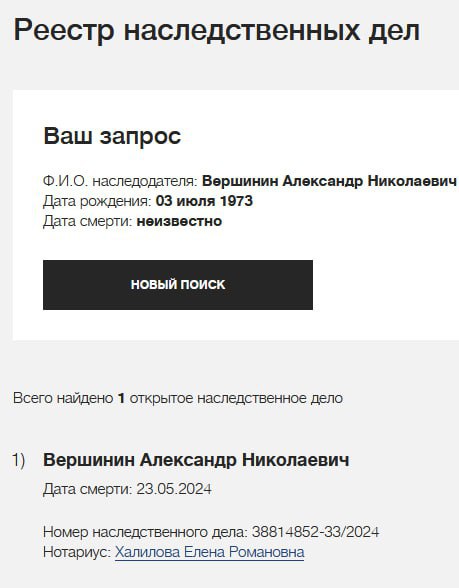Open notary link Халилова Елена Романовна
The height and width of the screenshot is (588, 459).
(209, 552)
